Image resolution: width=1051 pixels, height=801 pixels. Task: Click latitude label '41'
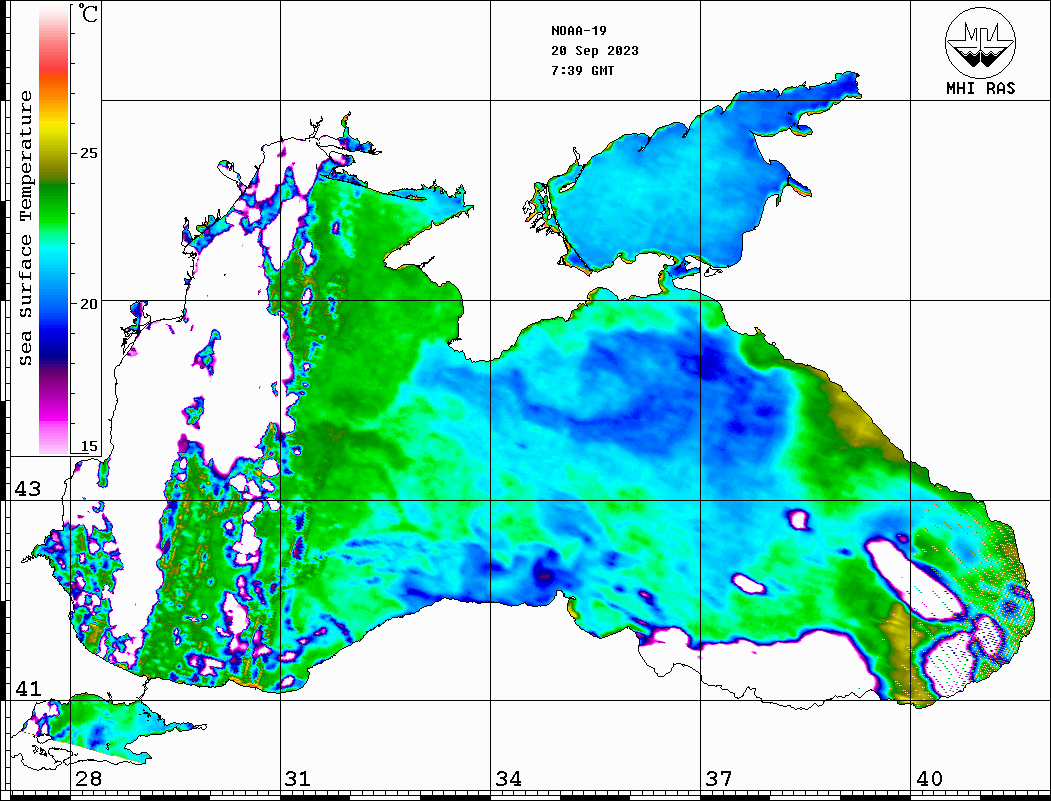(28, 688)
